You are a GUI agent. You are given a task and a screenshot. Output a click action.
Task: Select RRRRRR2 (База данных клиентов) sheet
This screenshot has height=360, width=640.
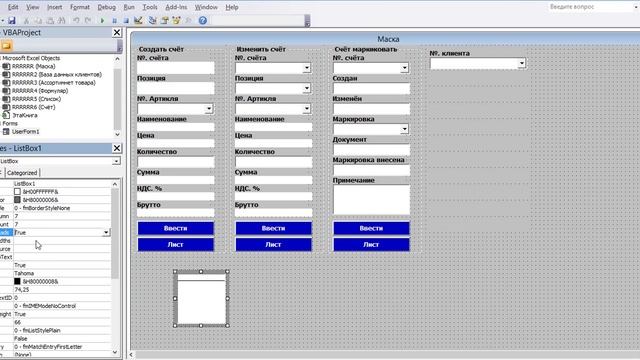coord(57,74)
